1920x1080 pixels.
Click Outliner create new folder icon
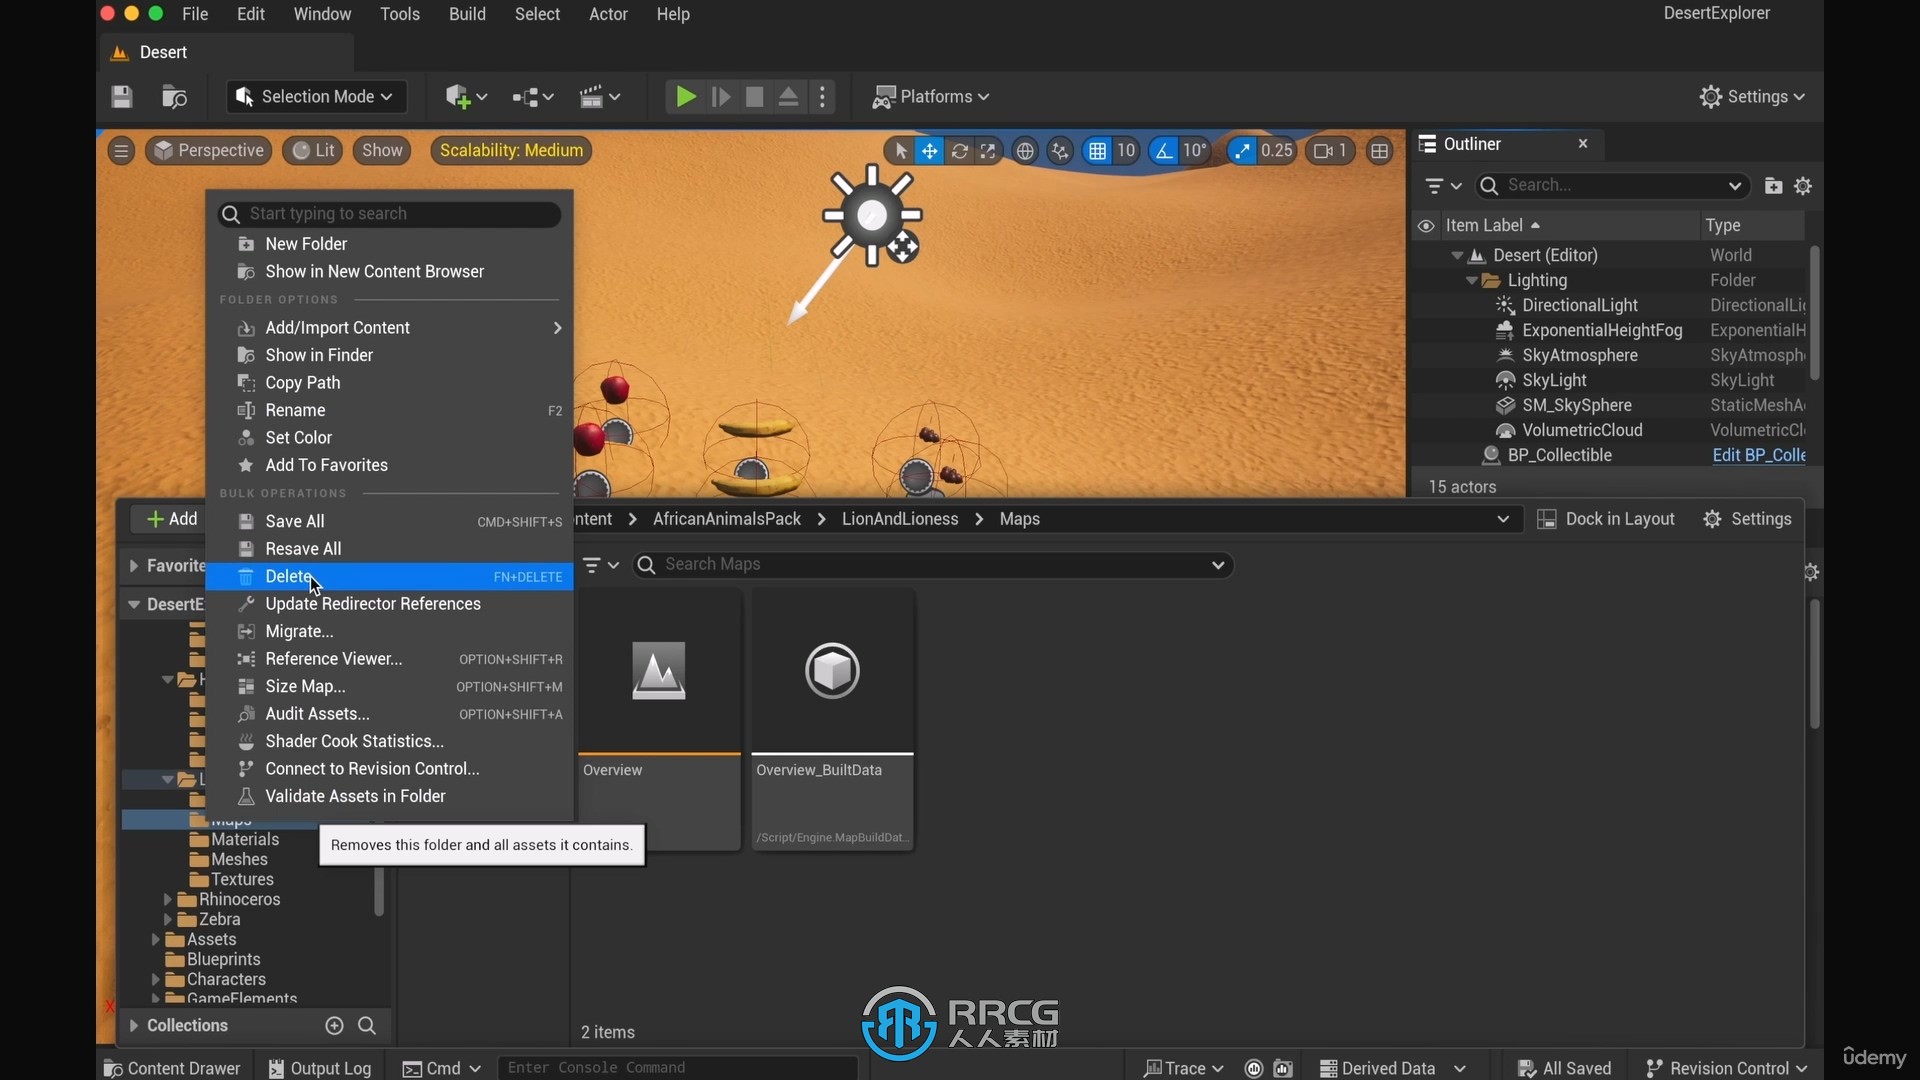(x=1773, y=186)
